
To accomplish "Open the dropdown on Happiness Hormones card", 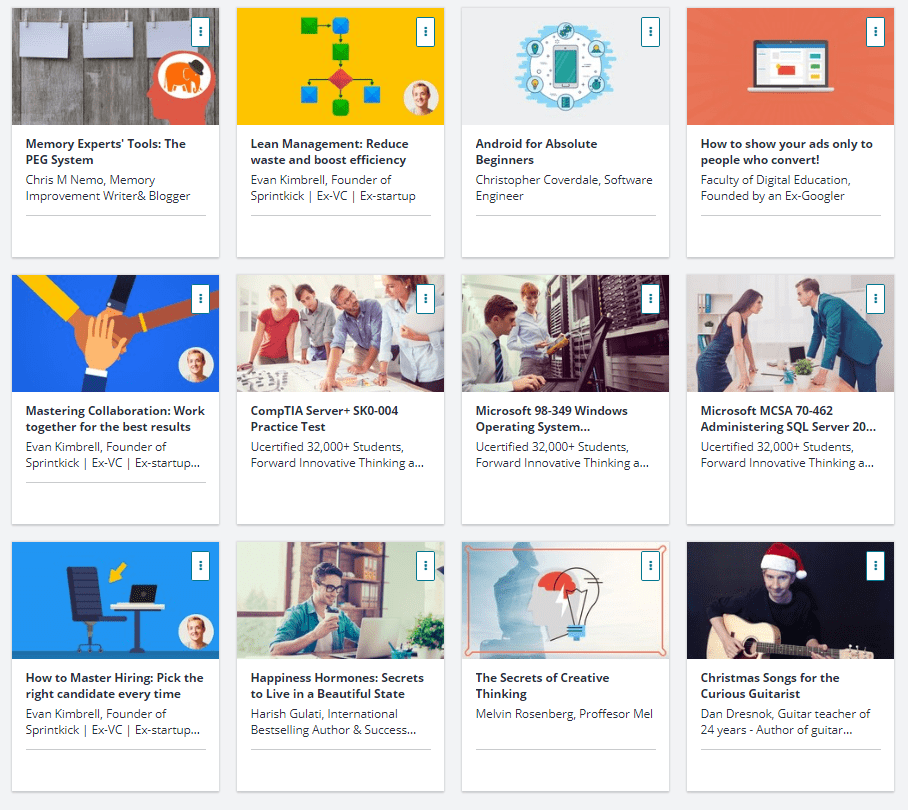I will pyautogui.click(x=425, y=565).
